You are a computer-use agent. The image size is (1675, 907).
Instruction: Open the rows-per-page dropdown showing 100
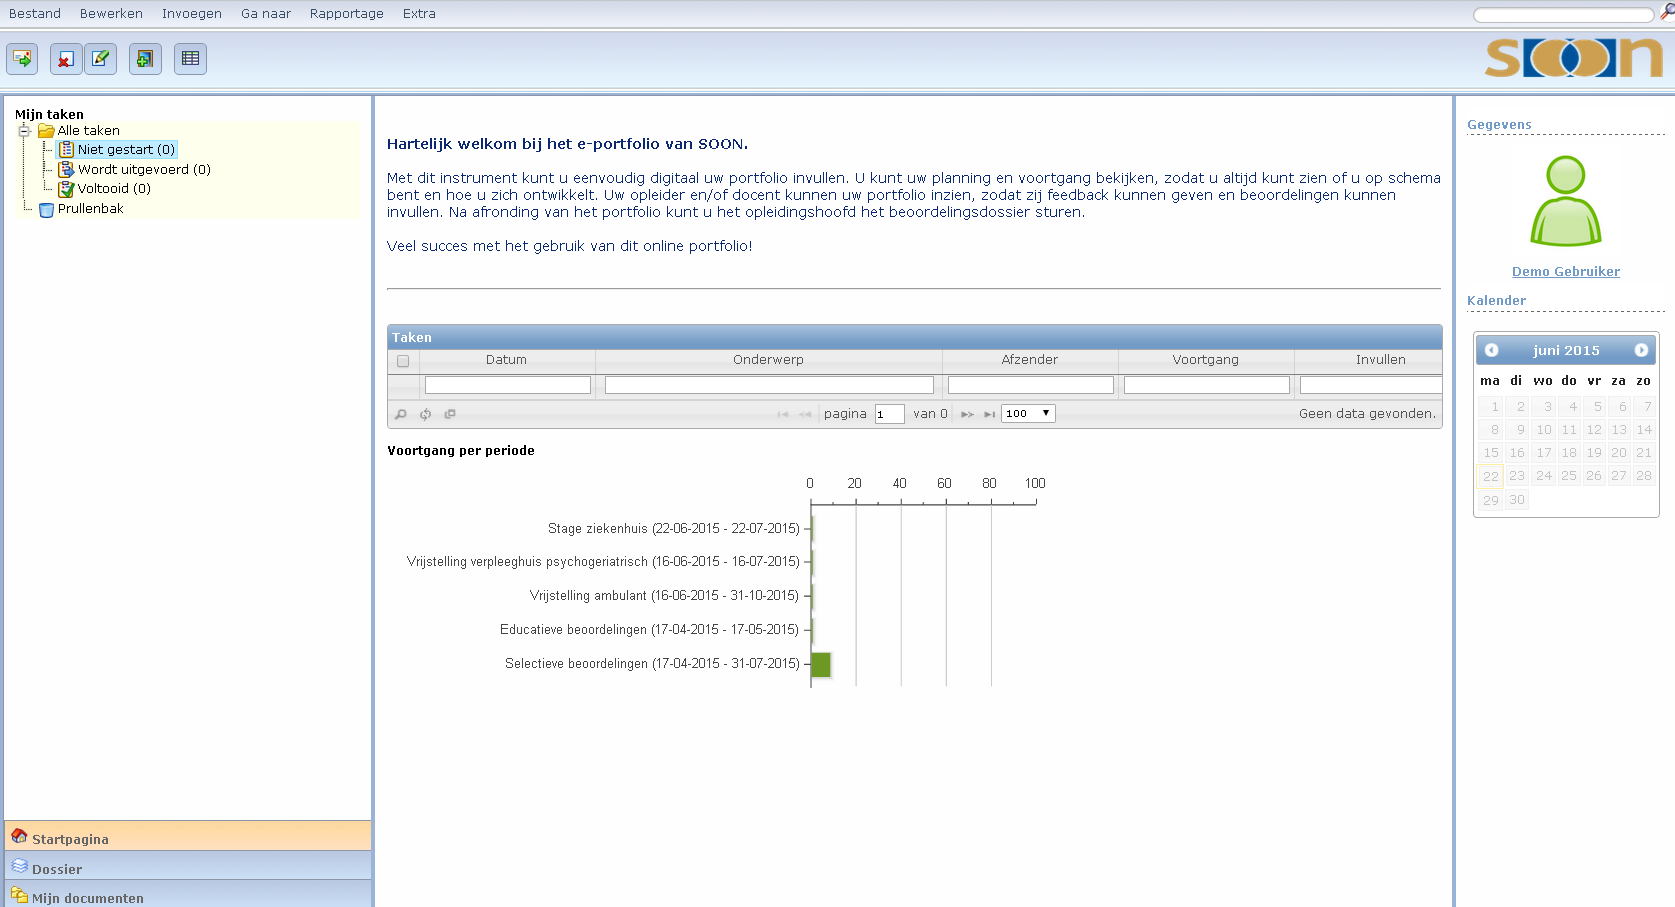[1028, 413]
